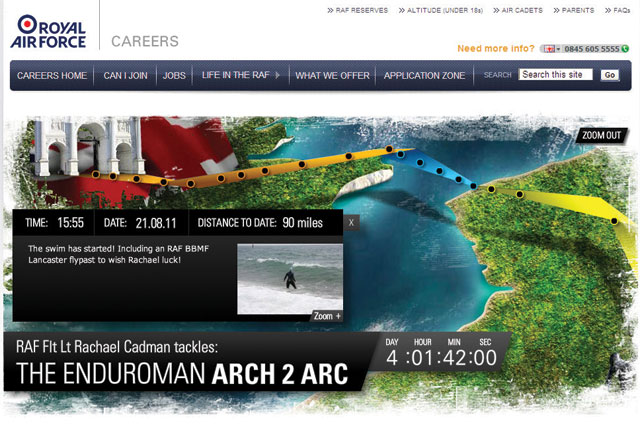The image size is (640, 427).
Task: Click the Marble Arch illustration on the map
Action: pyautogui.click(x=90, y=146)
